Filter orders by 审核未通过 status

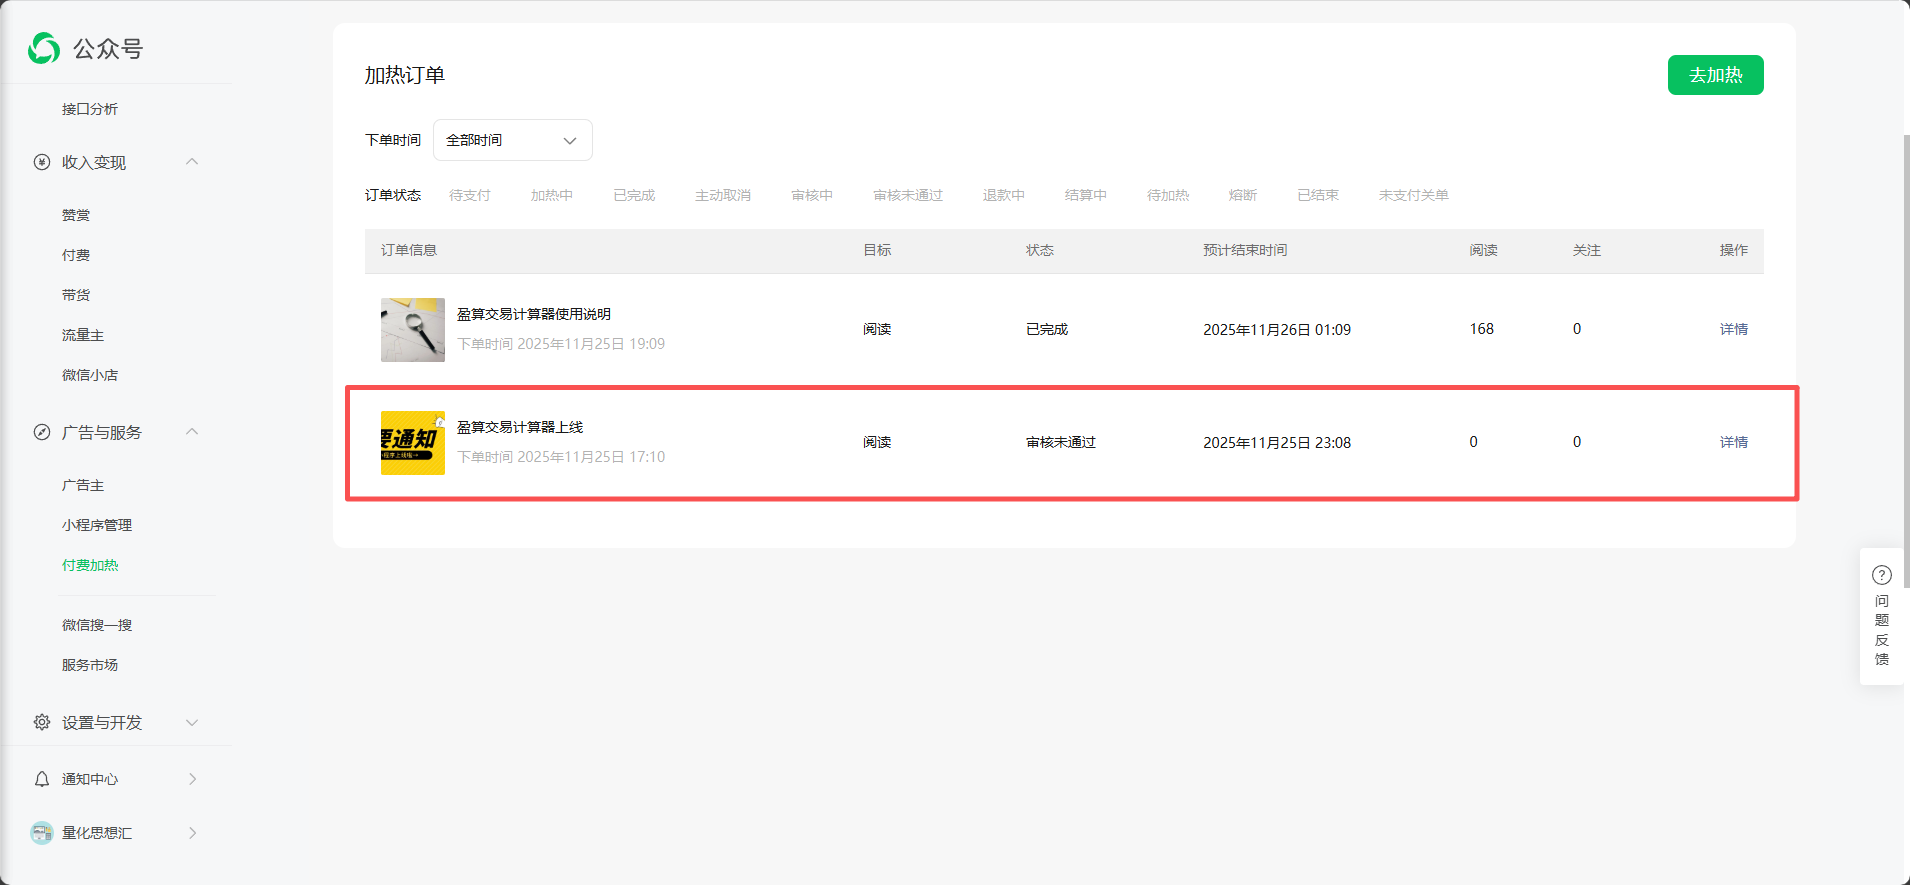[x=907, y=195]
